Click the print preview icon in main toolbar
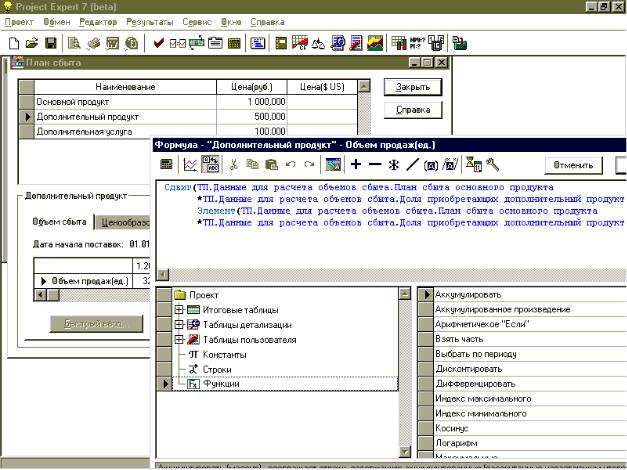The image size is (627, 470). (x=74, y=43)
